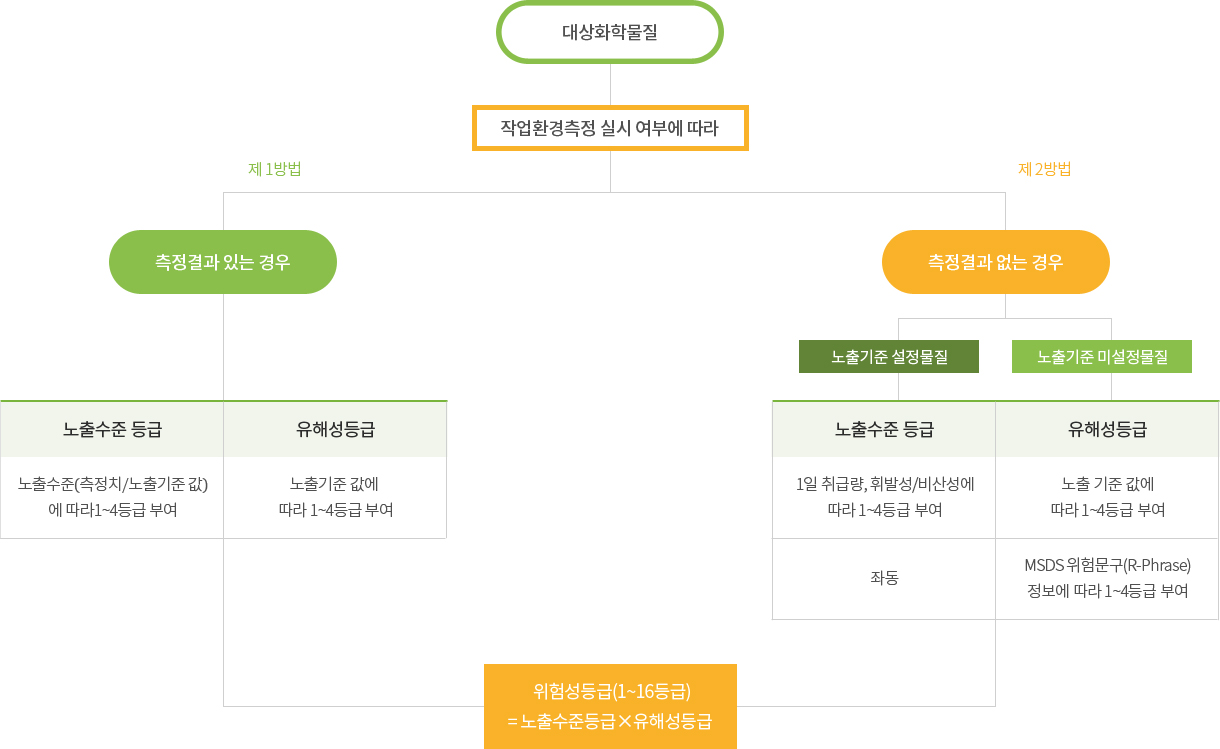This screenshot has height=749, width=1220.
Task: Select the green 측정결과 있는 경우 pill
Action: pos(223,262)
